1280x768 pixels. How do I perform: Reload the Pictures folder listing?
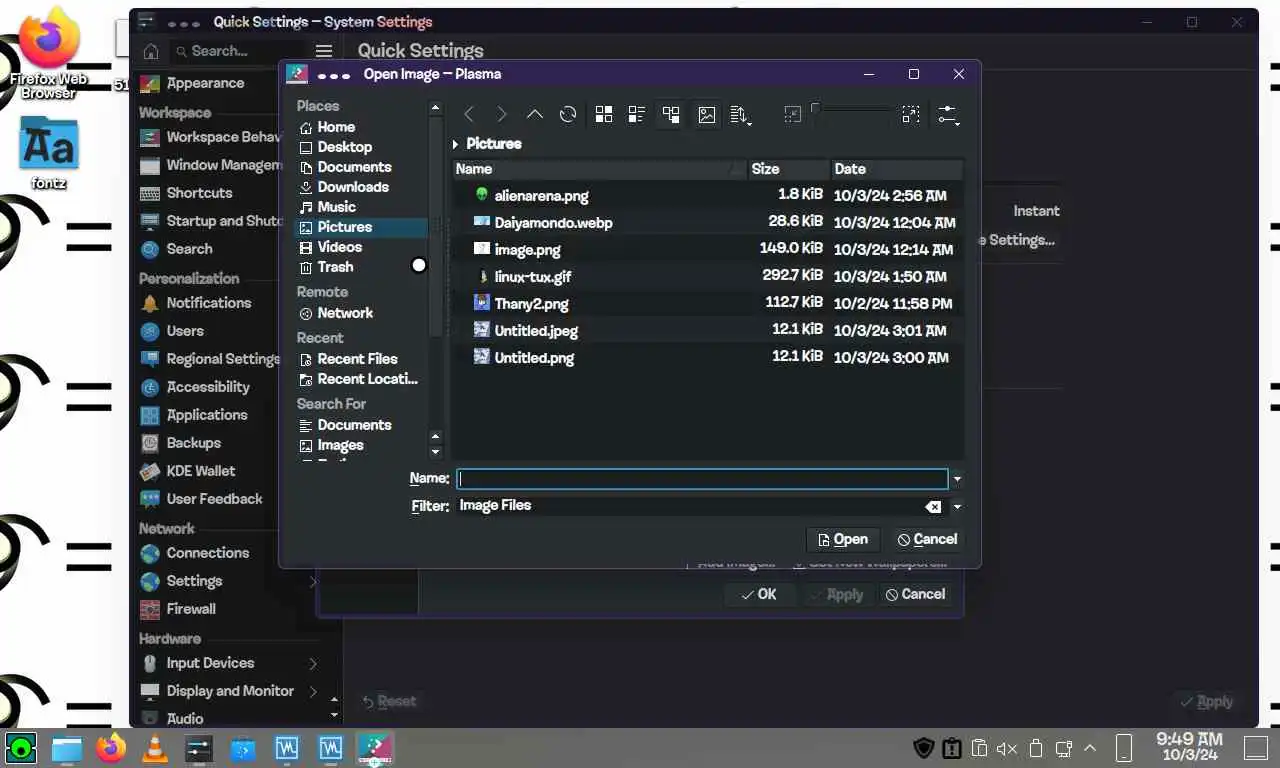568,115
